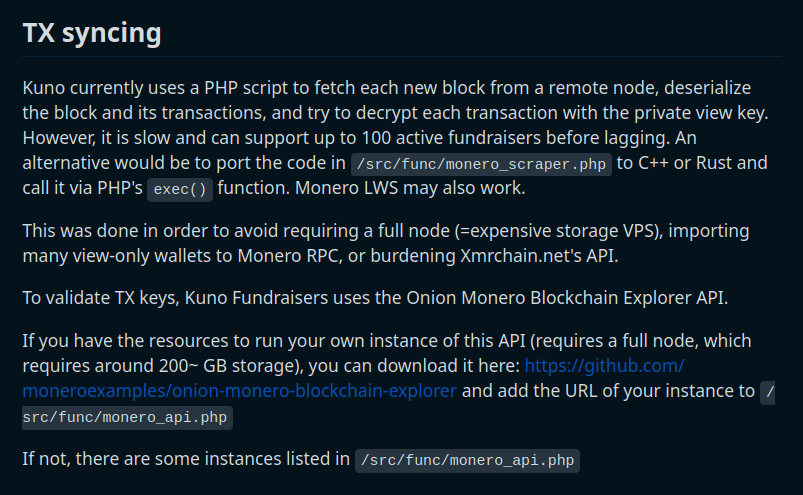Screen dimensions: 803x495
Task: Click the TX syncing heading
Action: (x=92, y=33)
